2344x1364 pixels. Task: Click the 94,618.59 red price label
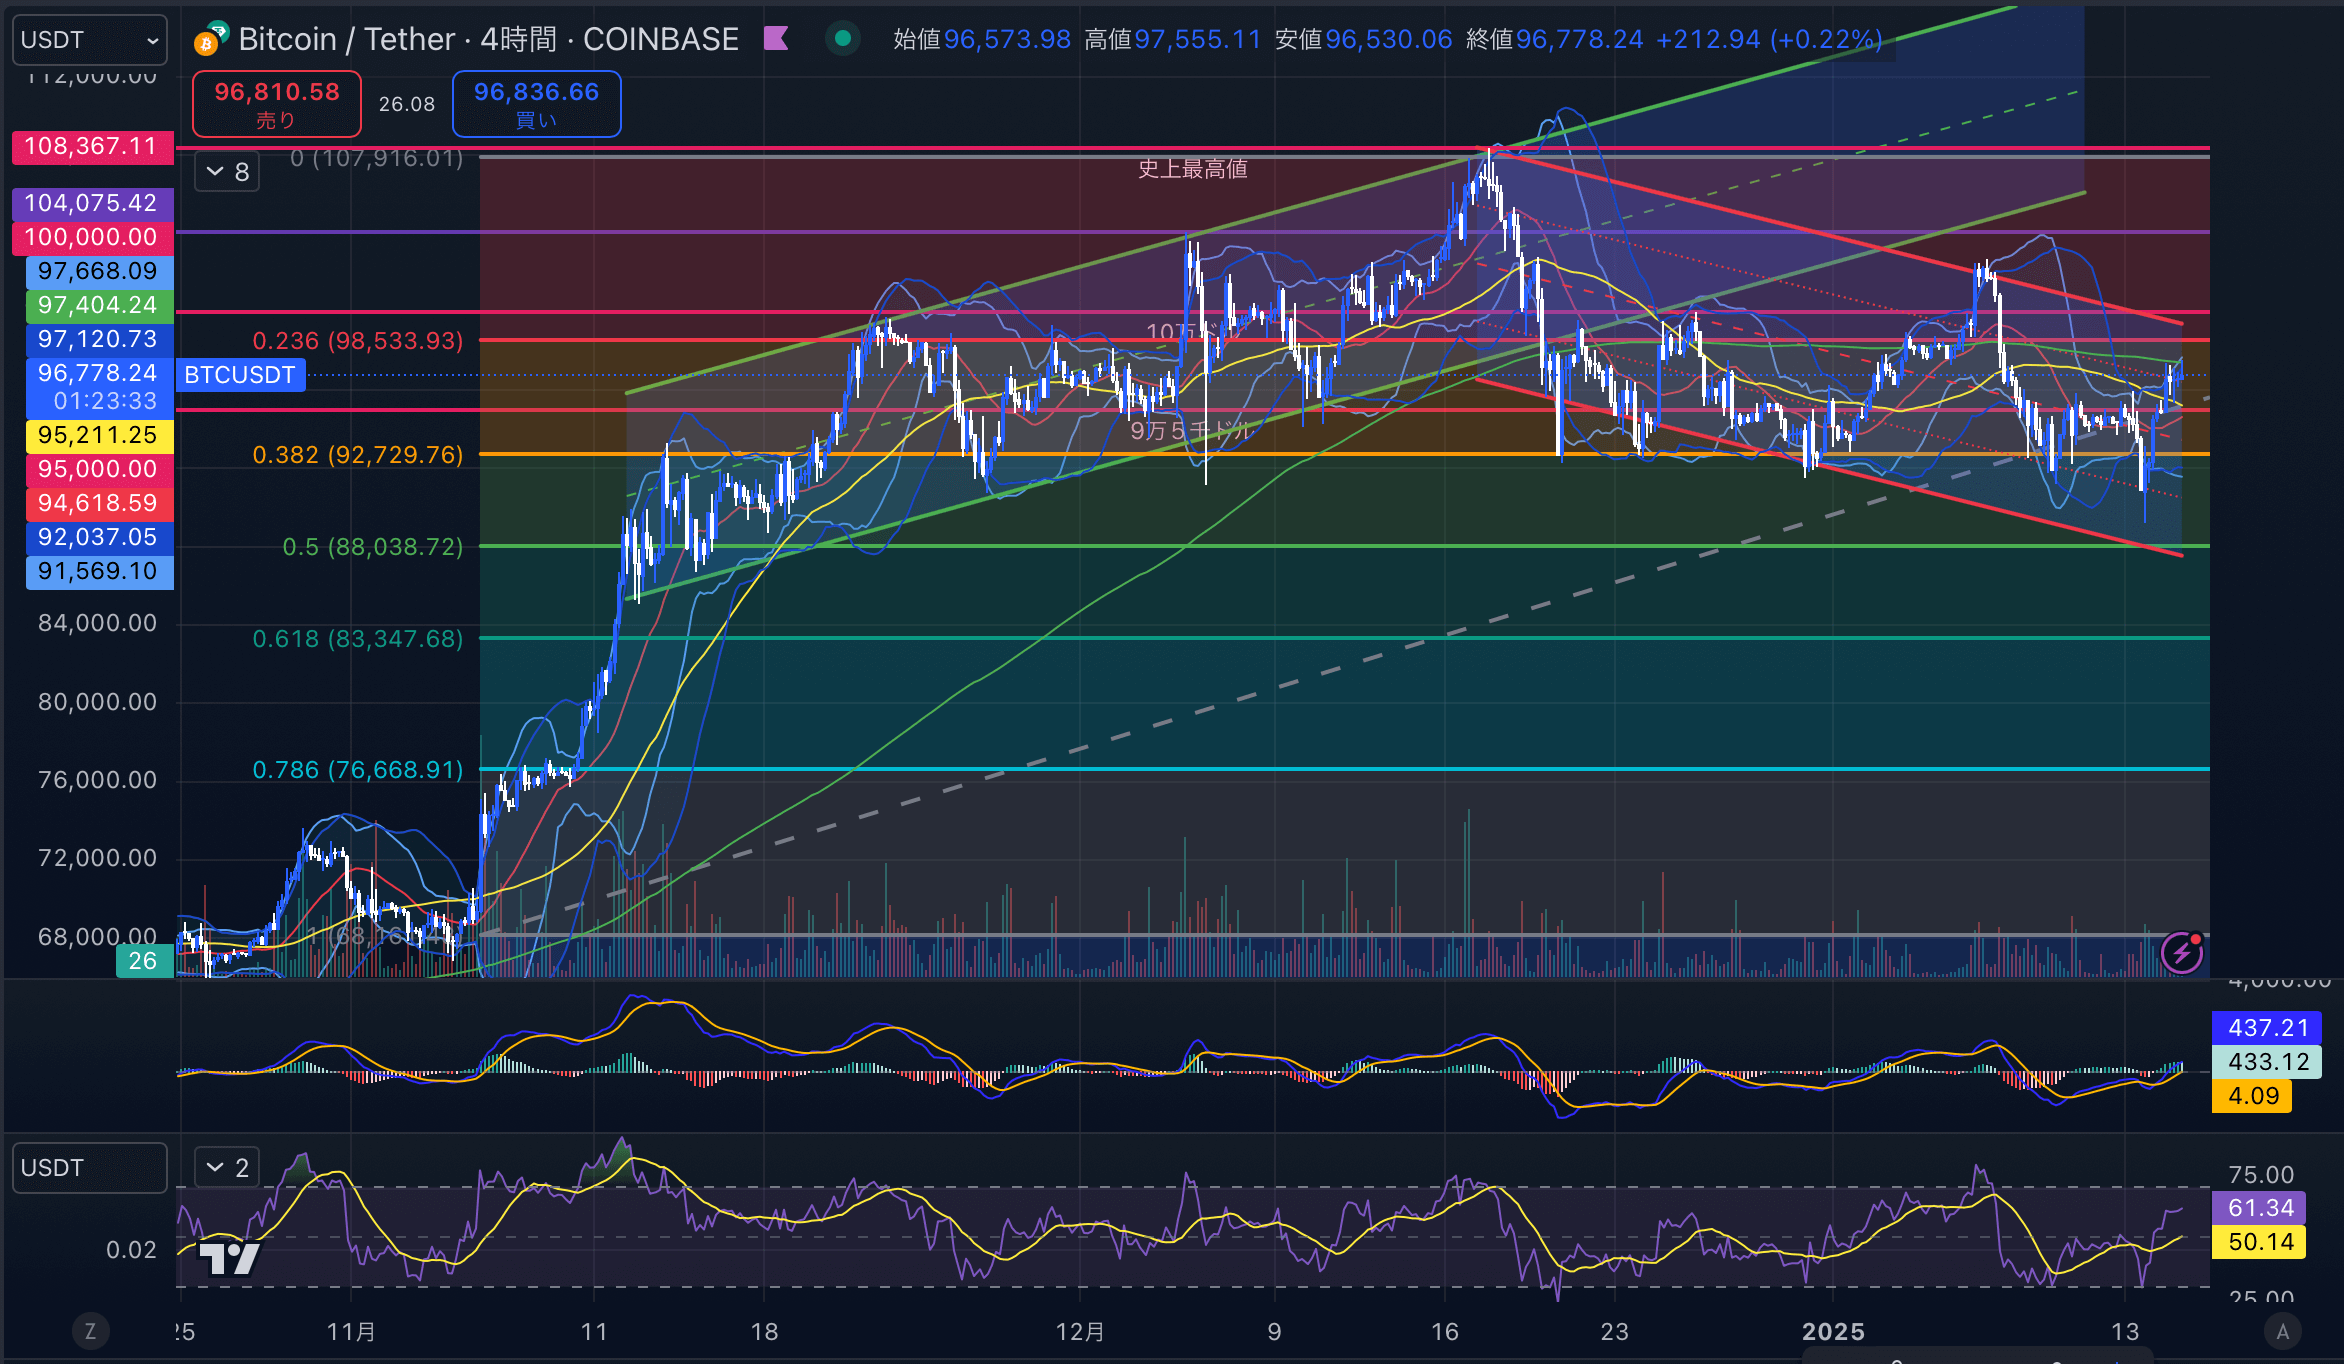pos(99,503)
